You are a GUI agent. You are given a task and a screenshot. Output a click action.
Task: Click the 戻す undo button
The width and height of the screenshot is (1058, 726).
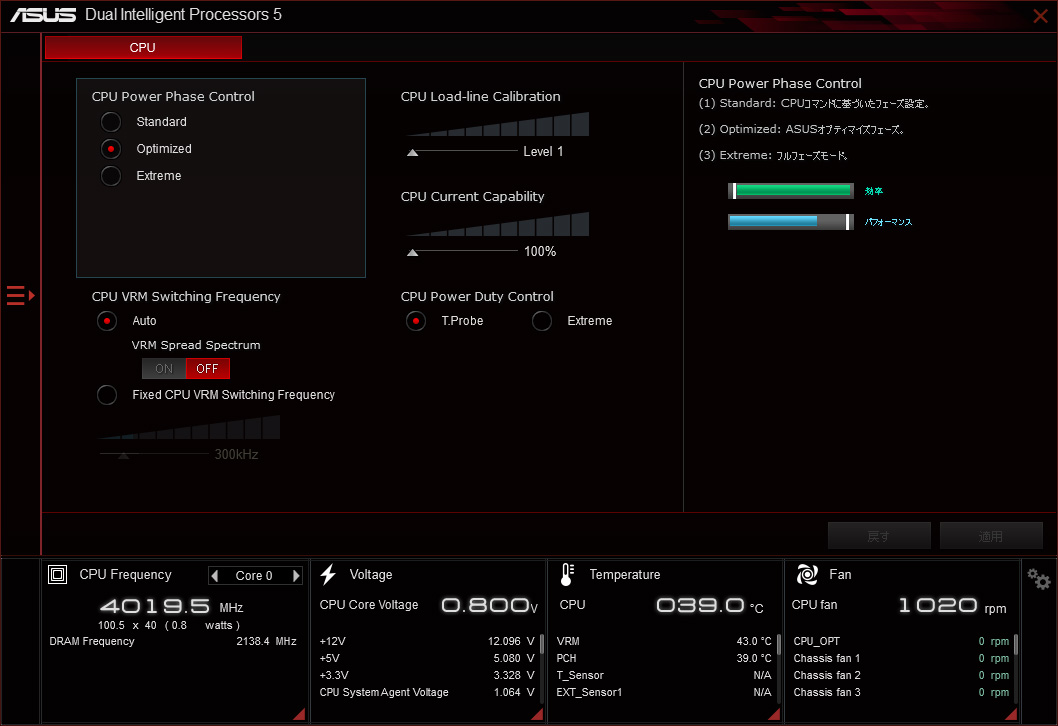[879, 536]
